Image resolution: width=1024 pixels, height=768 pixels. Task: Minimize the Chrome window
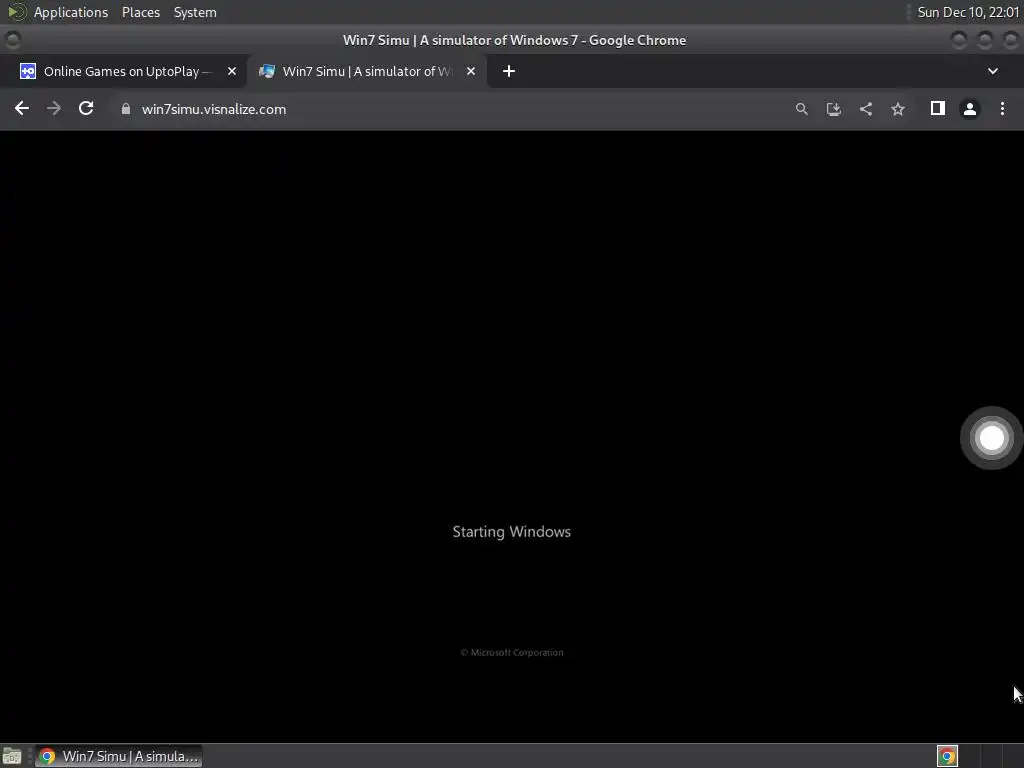pyautogui.click(x=959, y=40)
